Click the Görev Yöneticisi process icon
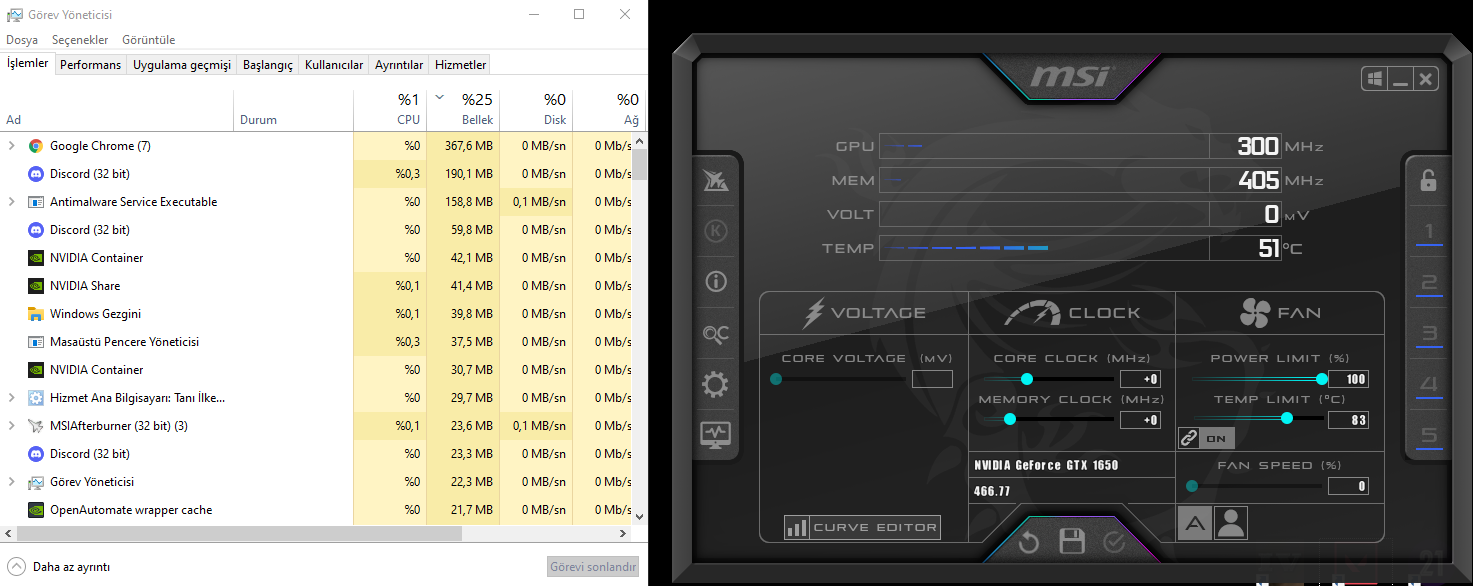Viewport: 1473px width, 586px height. [x=36, y=482]
